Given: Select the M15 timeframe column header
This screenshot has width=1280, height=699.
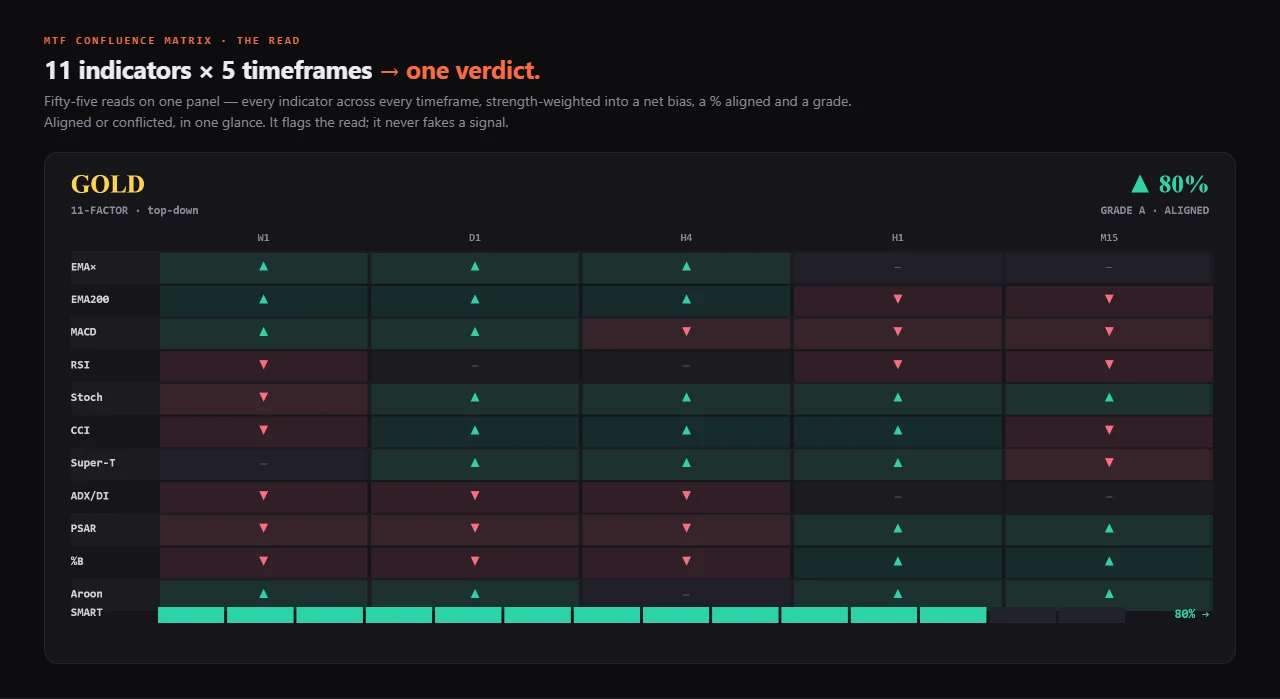Looking at the screenshot, I should (1109, 238).
